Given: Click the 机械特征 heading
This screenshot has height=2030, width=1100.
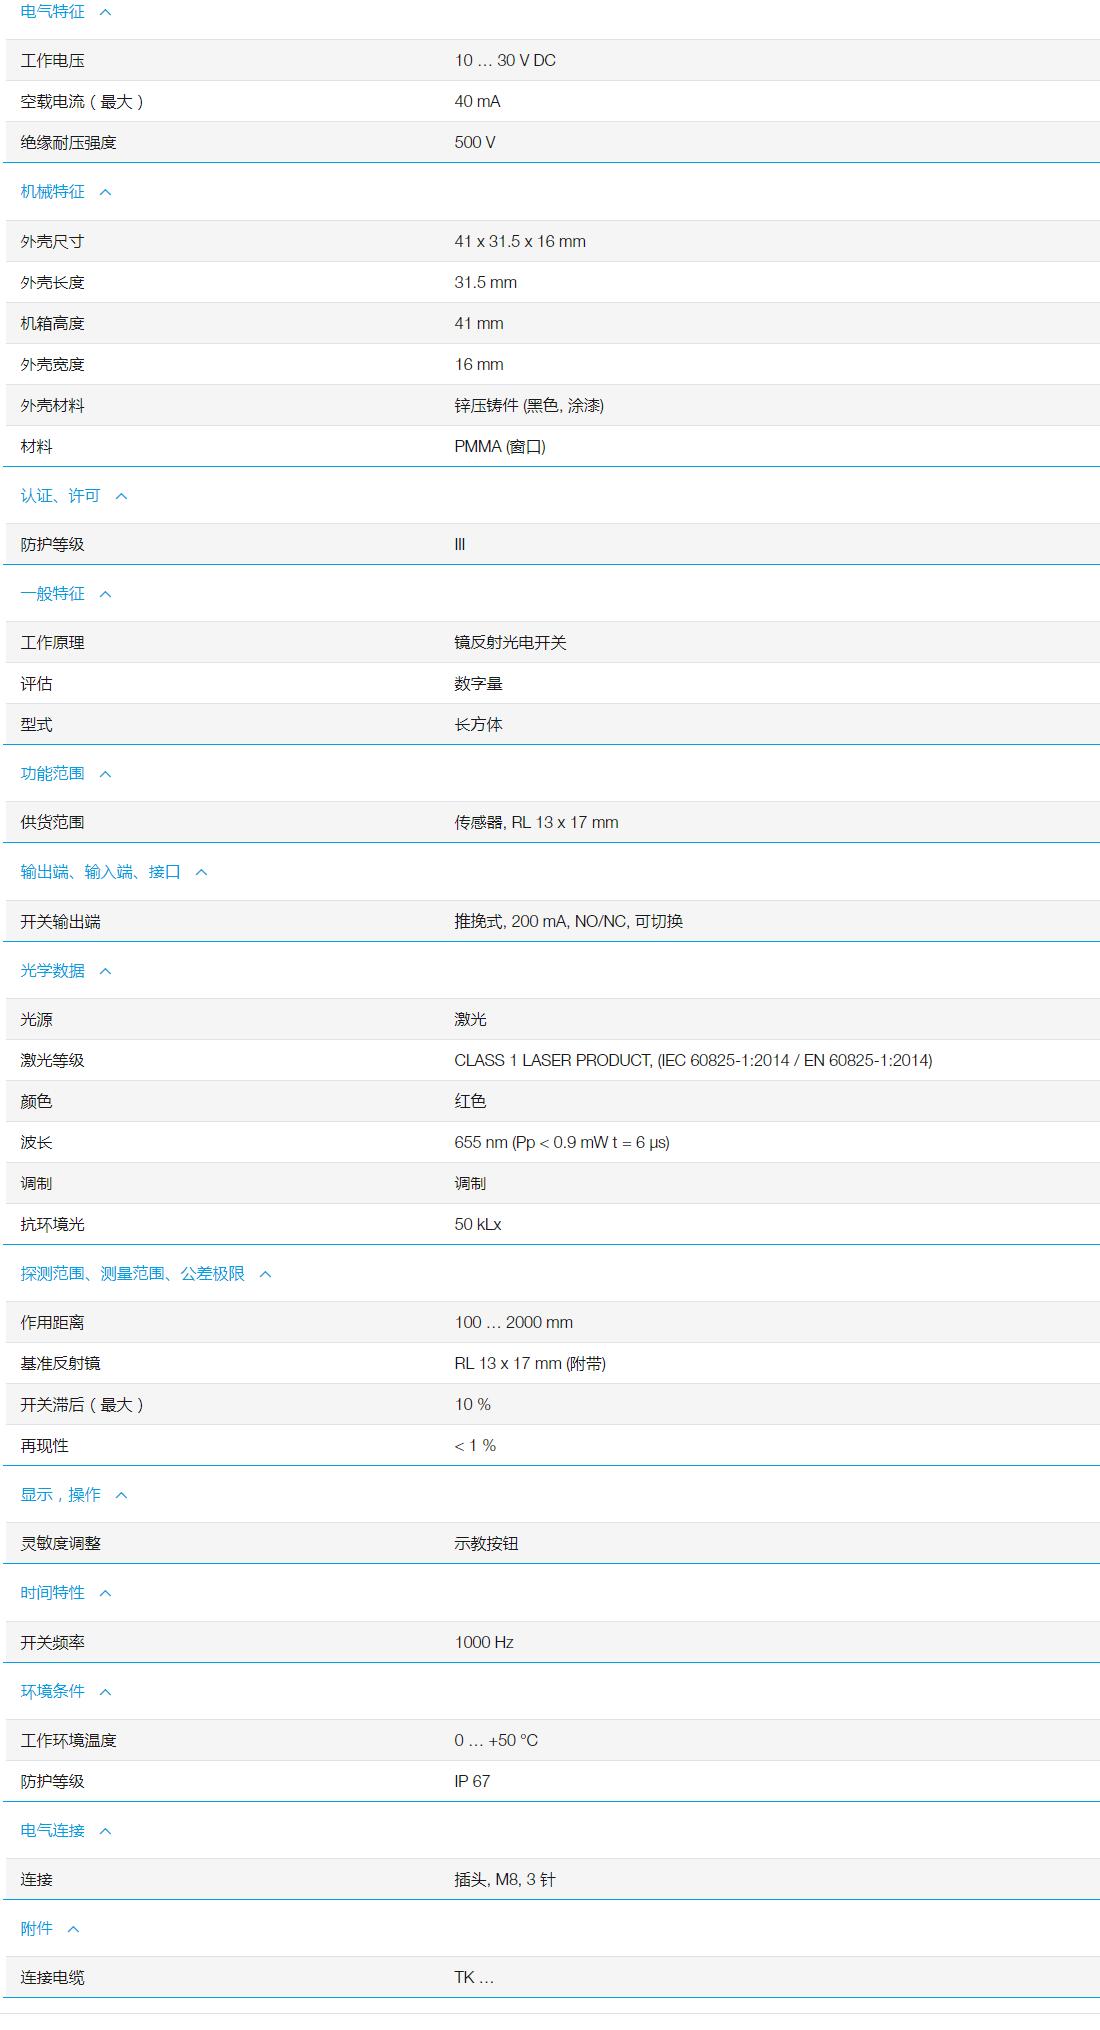Looking at the screenshot, I should click(x=52, y=192).
